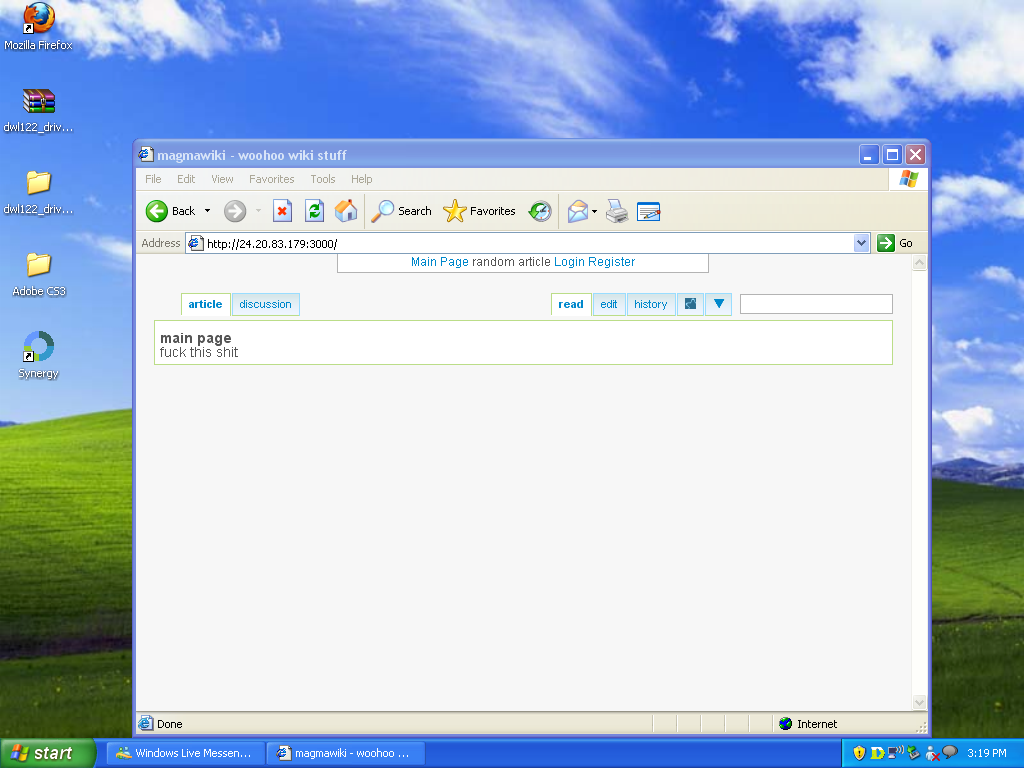Click the vertical scrollbar up arrow
Image resolution: width=1024 pixels, height=768 pixels.
pyautogui.click(x=920, y=263)
